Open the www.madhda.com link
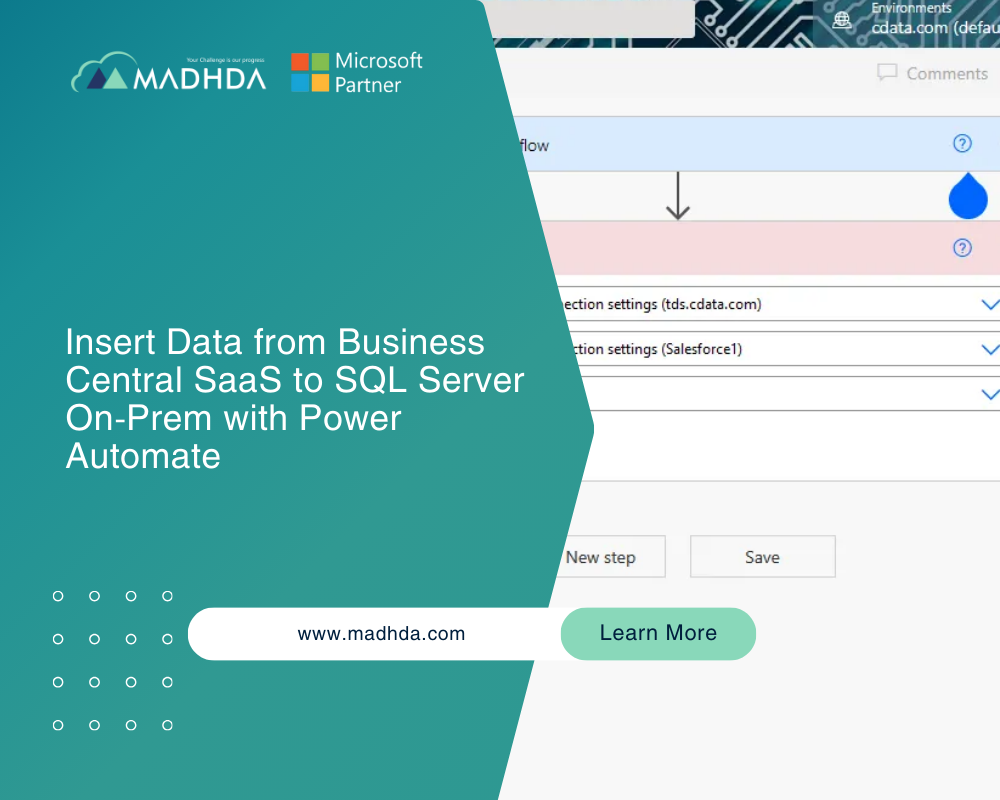1000x800 pixels. 381,633
